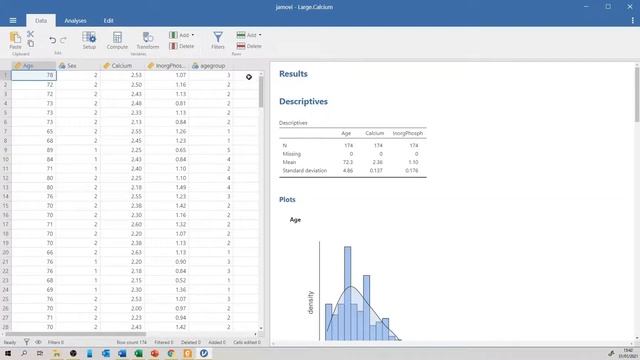Click the Redo arrow
This screenshot has width=640, height=360.
coord(63,40)
